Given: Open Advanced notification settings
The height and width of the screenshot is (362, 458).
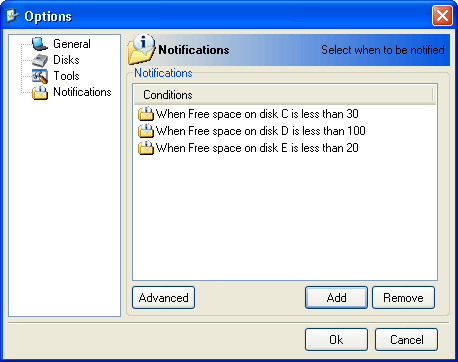Looking at the screenshot, I should tap(163, 297).
